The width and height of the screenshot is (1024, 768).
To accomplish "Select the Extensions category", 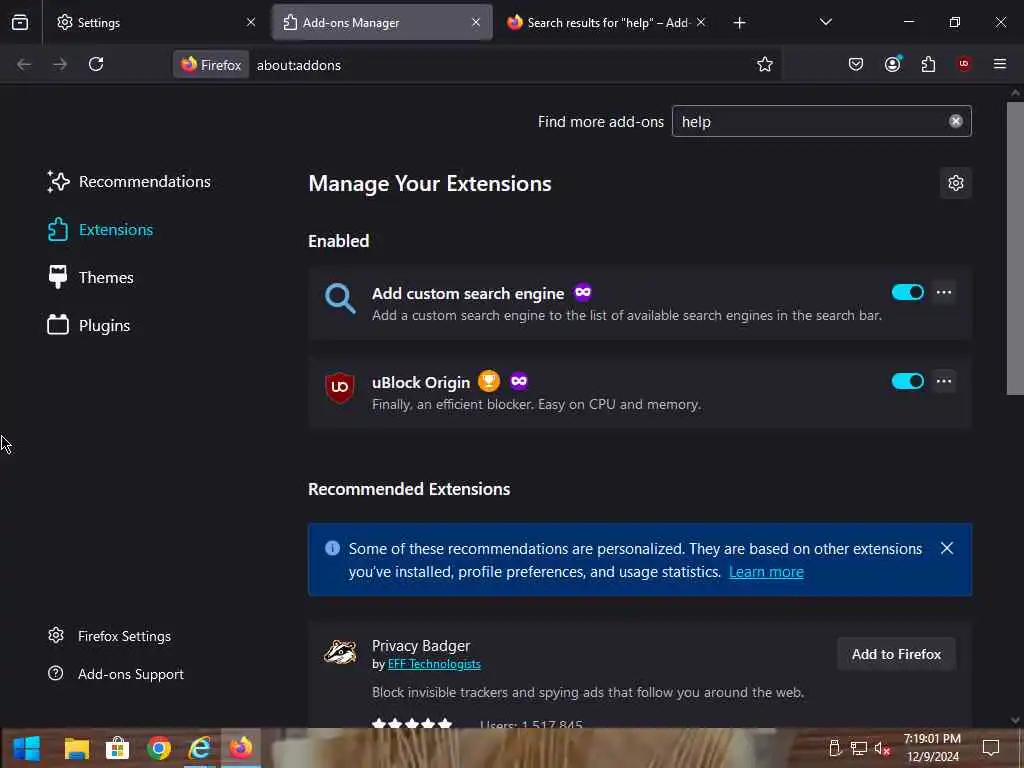I will pos(100,230).
